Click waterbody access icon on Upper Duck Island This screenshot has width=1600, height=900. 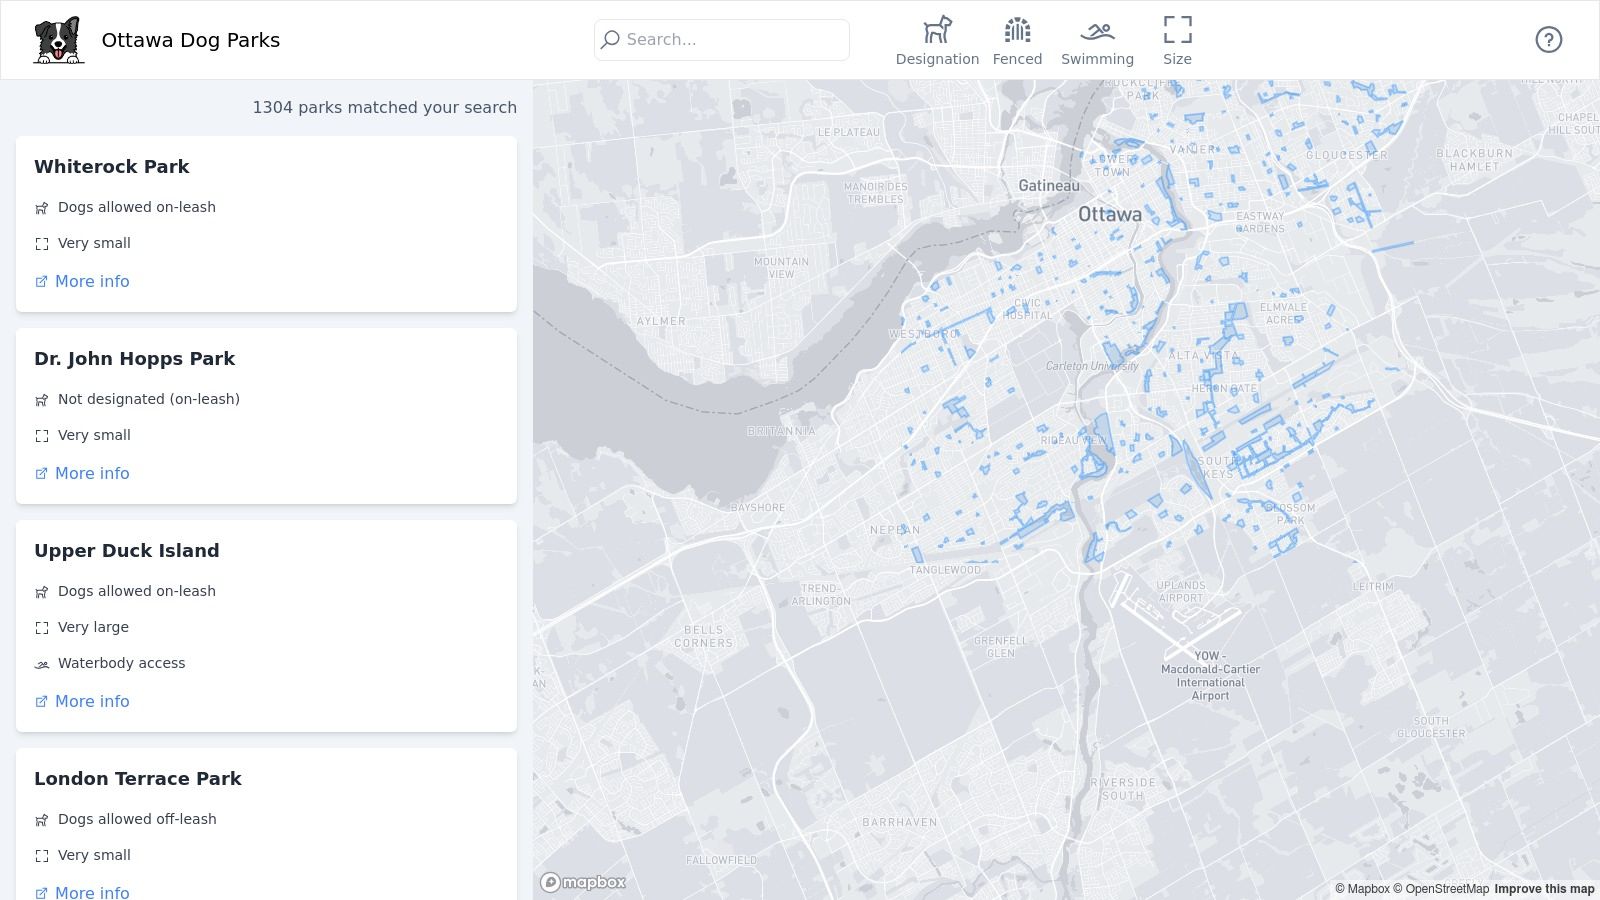click(42, 664)
